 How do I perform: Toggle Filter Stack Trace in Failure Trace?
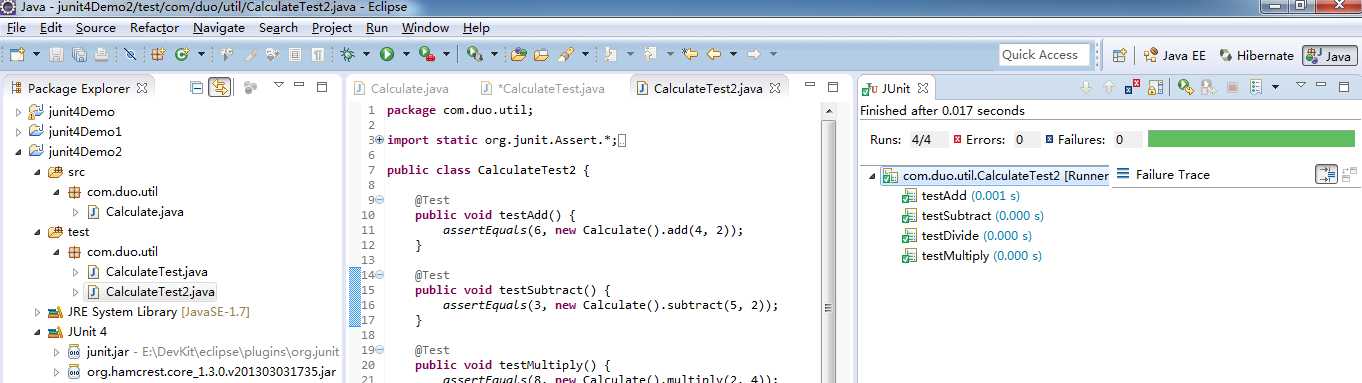pyautogui.click(x=1326, y=174)
